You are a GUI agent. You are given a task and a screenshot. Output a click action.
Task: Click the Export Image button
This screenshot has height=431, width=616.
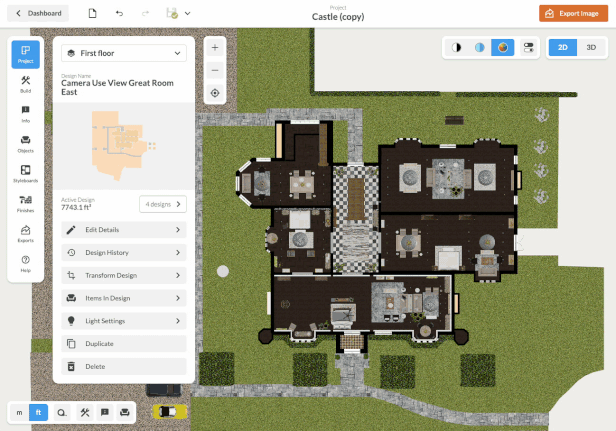point(574,13)
